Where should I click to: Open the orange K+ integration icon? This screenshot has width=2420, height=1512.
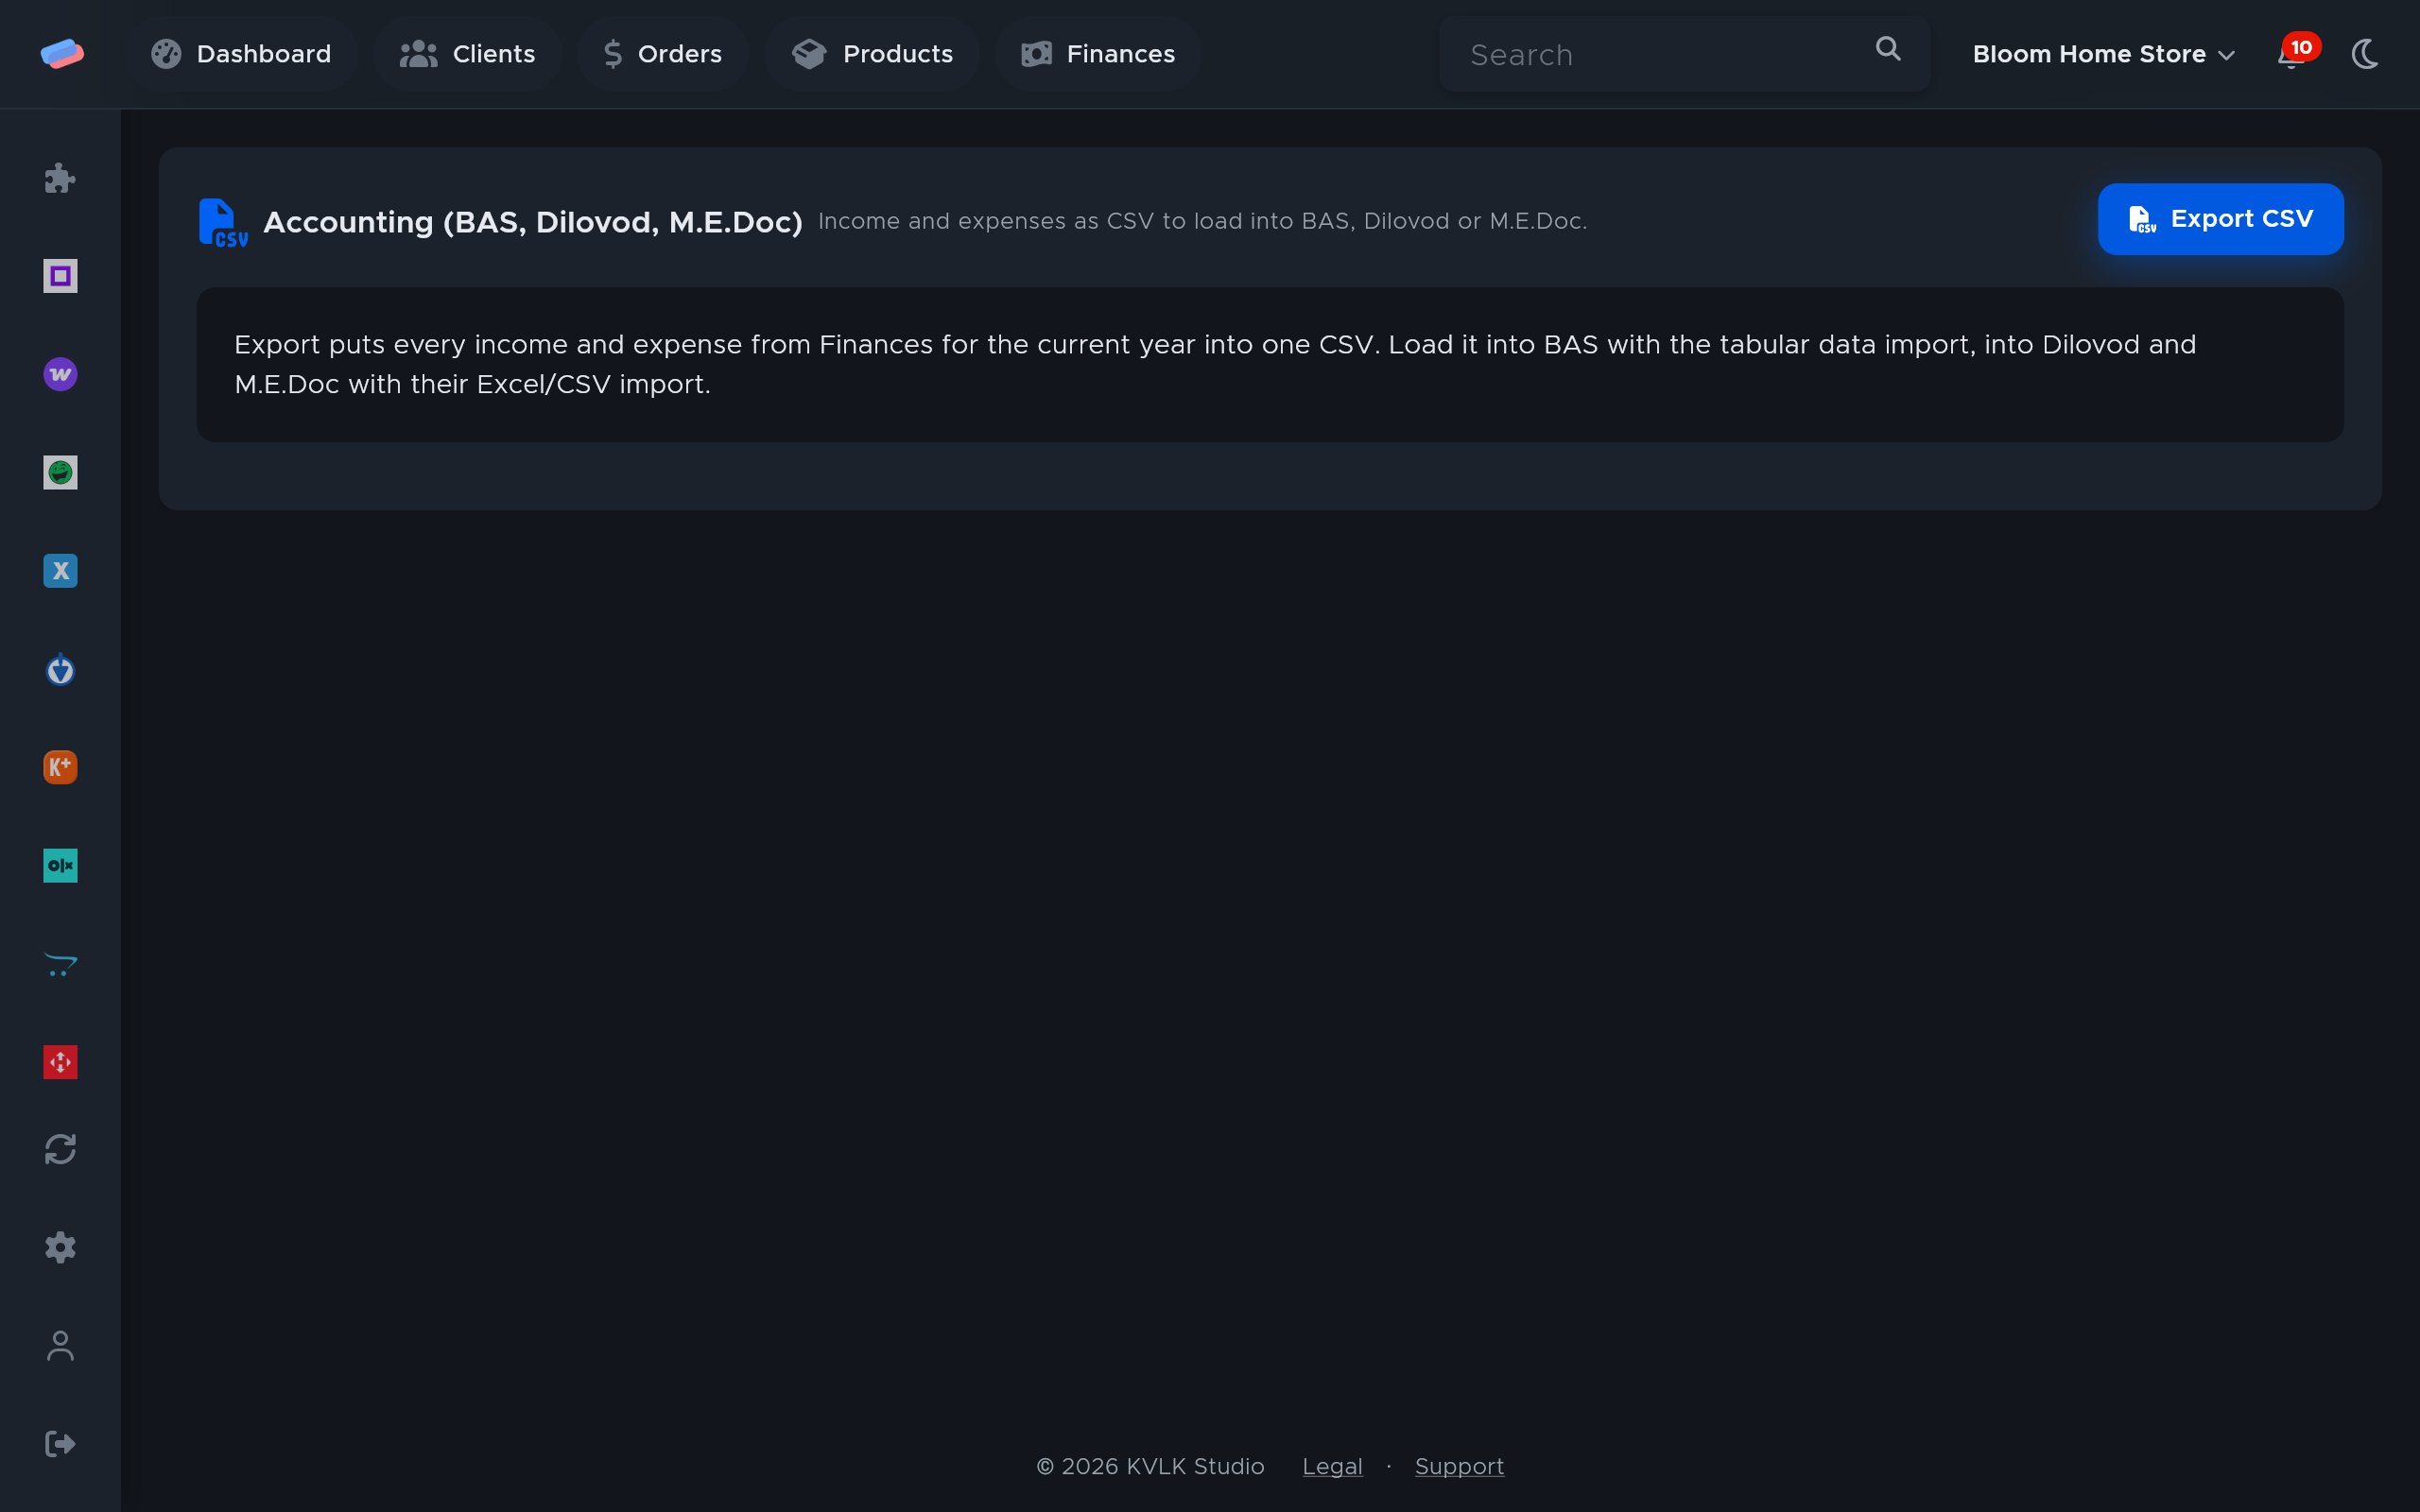click(60, 767)
